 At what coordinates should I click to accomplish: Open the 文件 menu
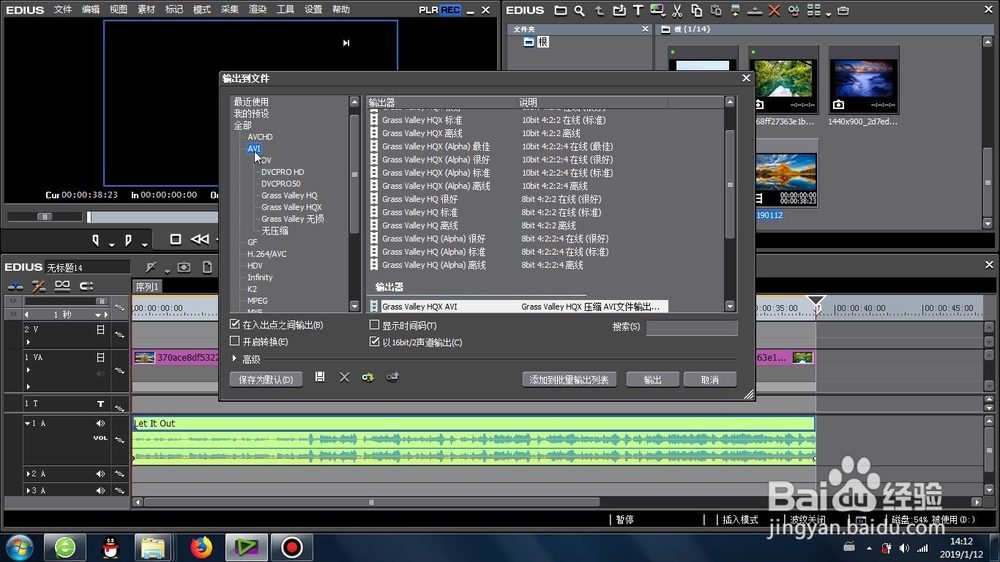tap(62, 10)
